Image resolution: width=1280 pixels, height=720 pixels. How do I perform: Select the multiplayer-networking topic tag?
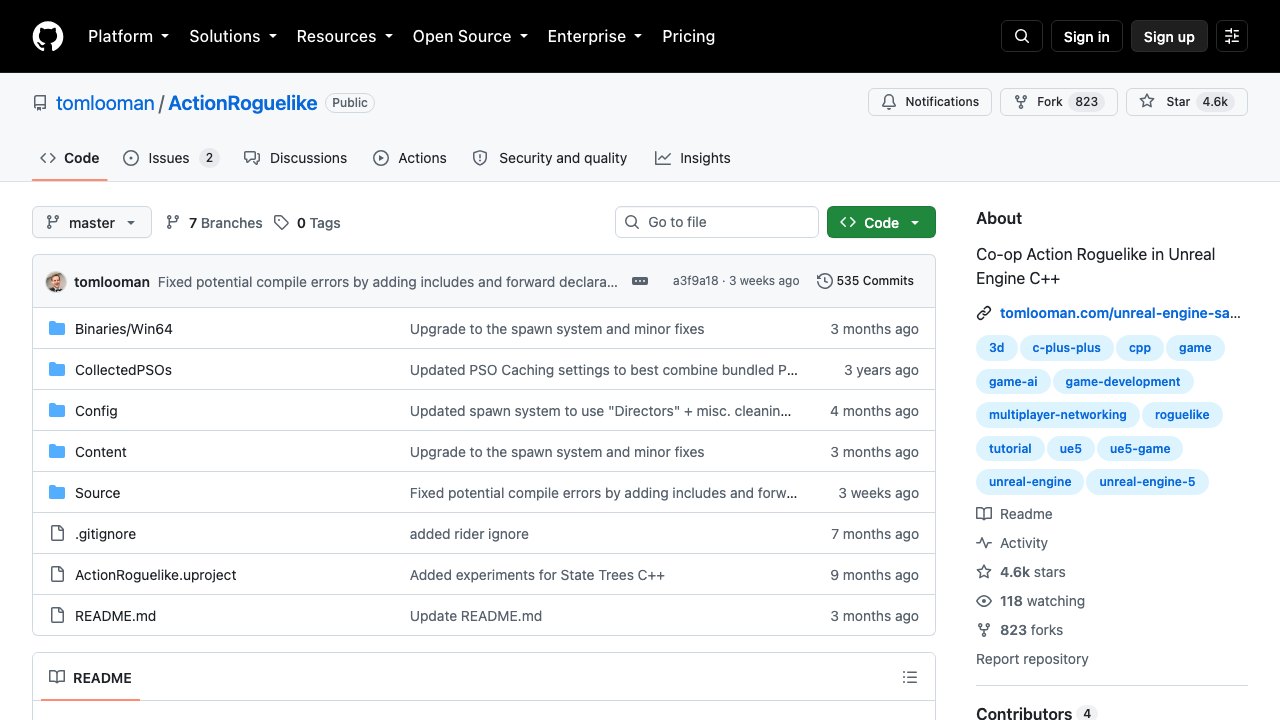click(1058, 415)
